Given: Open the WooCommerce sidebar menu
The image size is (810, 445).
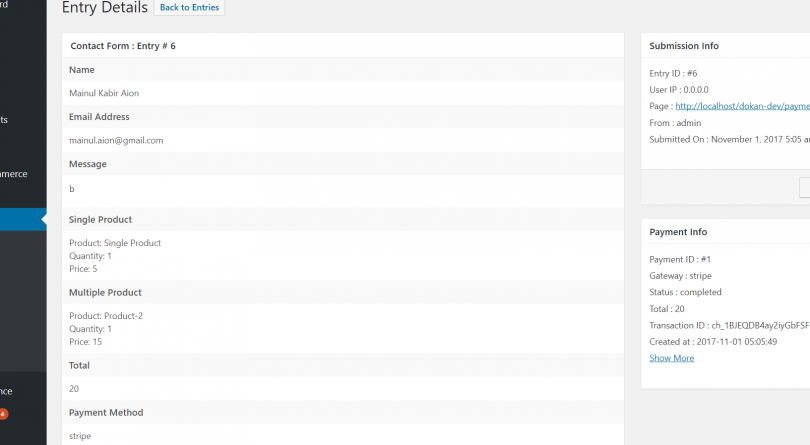Looking at the screenshot, I should coord(14,174).
